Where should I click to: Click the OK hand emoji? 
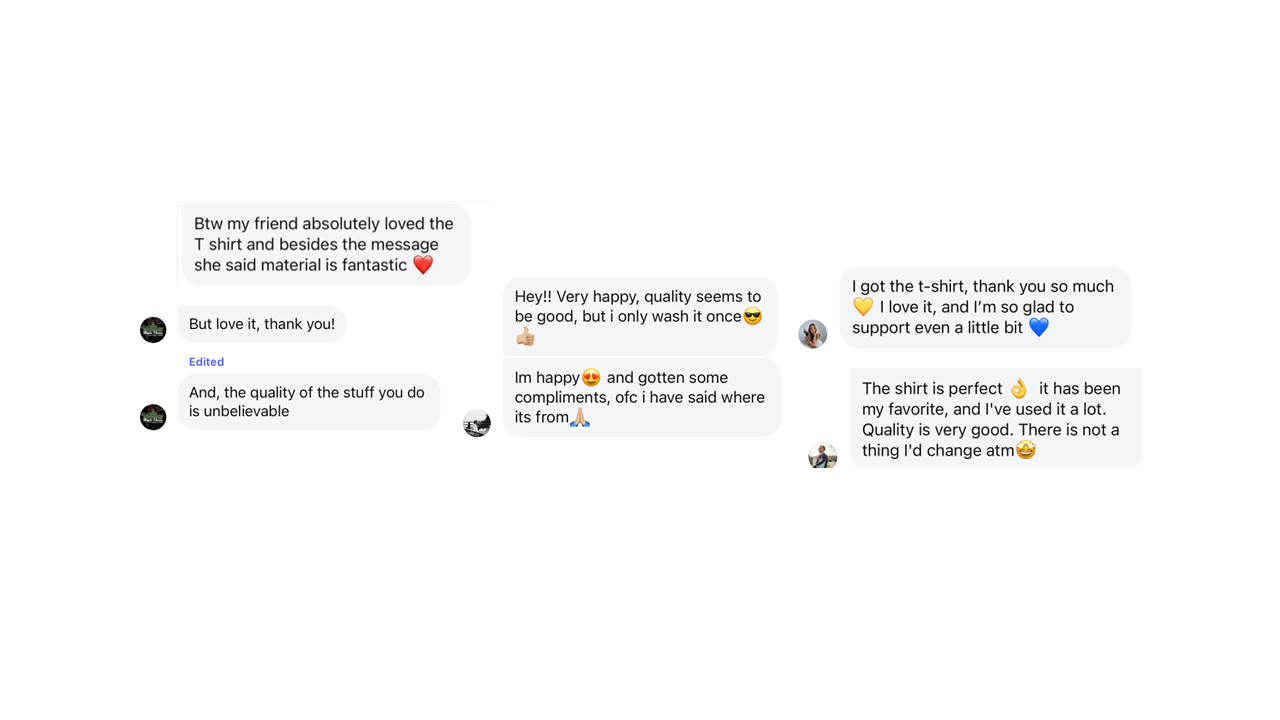pos(1019,389)
